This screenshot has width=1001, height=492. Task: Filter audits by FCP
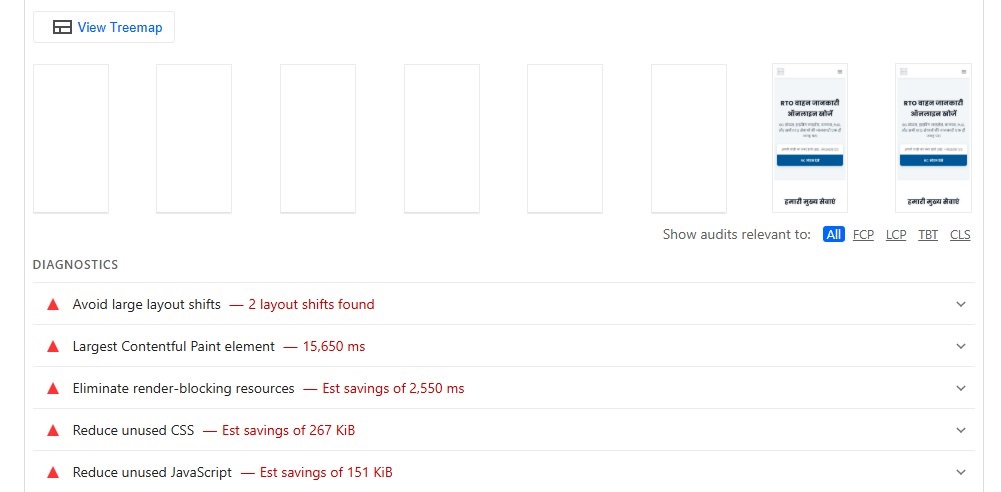point(863,235)
